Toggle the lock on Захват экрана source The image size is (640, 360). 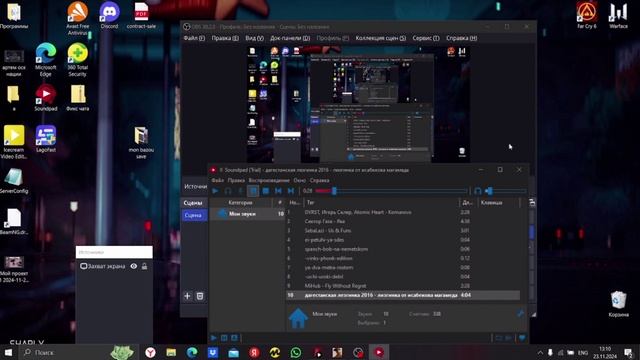point(144,266)
